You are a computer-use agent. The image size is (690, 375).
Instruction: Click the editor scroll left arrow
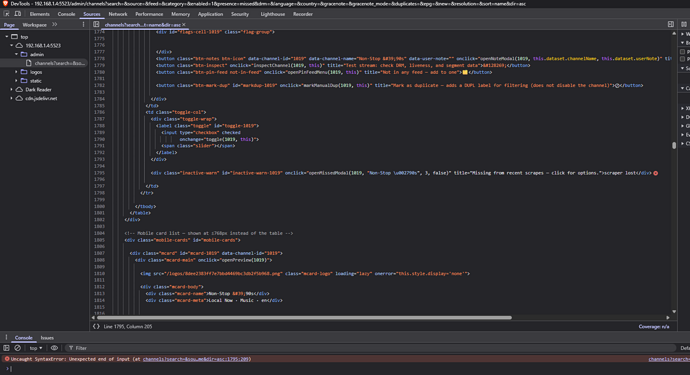tap(93, 317)
